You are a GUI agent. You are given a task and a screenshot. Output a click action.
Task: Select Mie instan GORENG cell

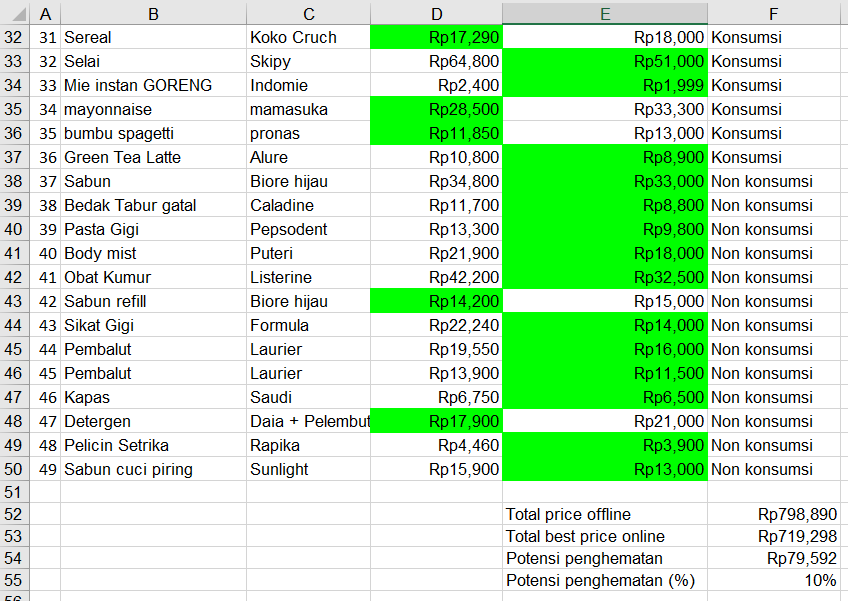153,85
